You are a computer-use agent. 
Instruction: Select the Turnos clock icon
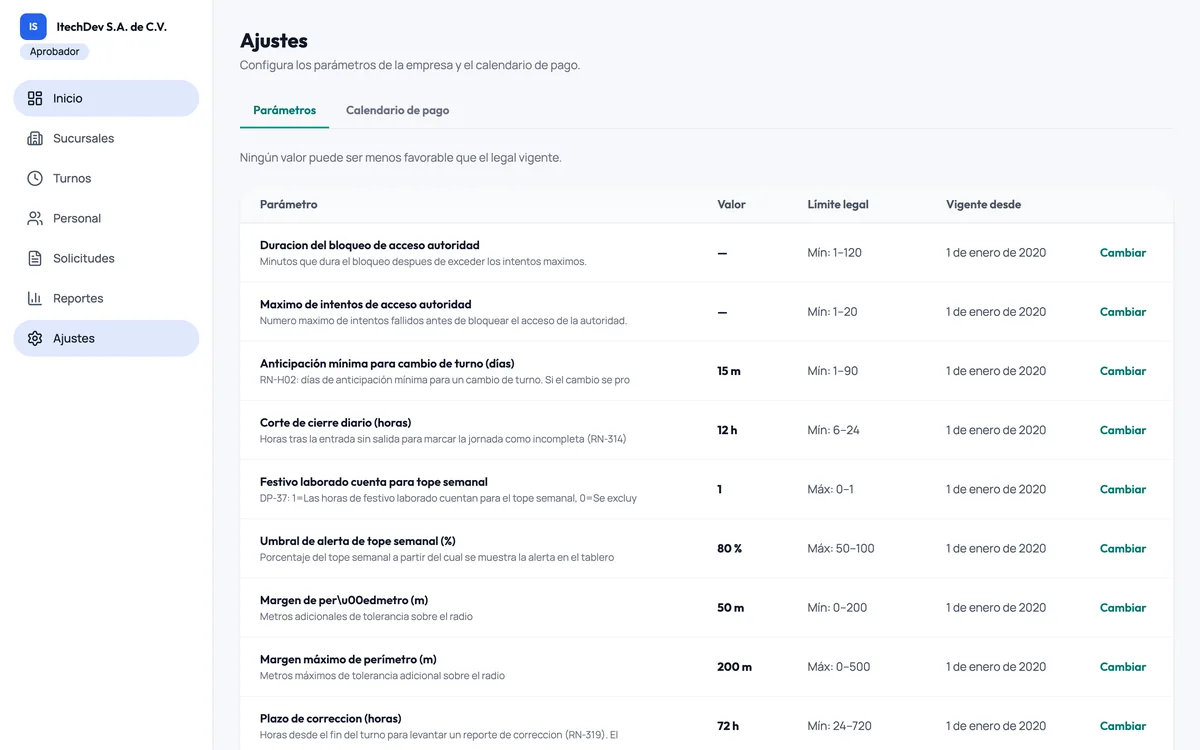[x=35, y=178]
